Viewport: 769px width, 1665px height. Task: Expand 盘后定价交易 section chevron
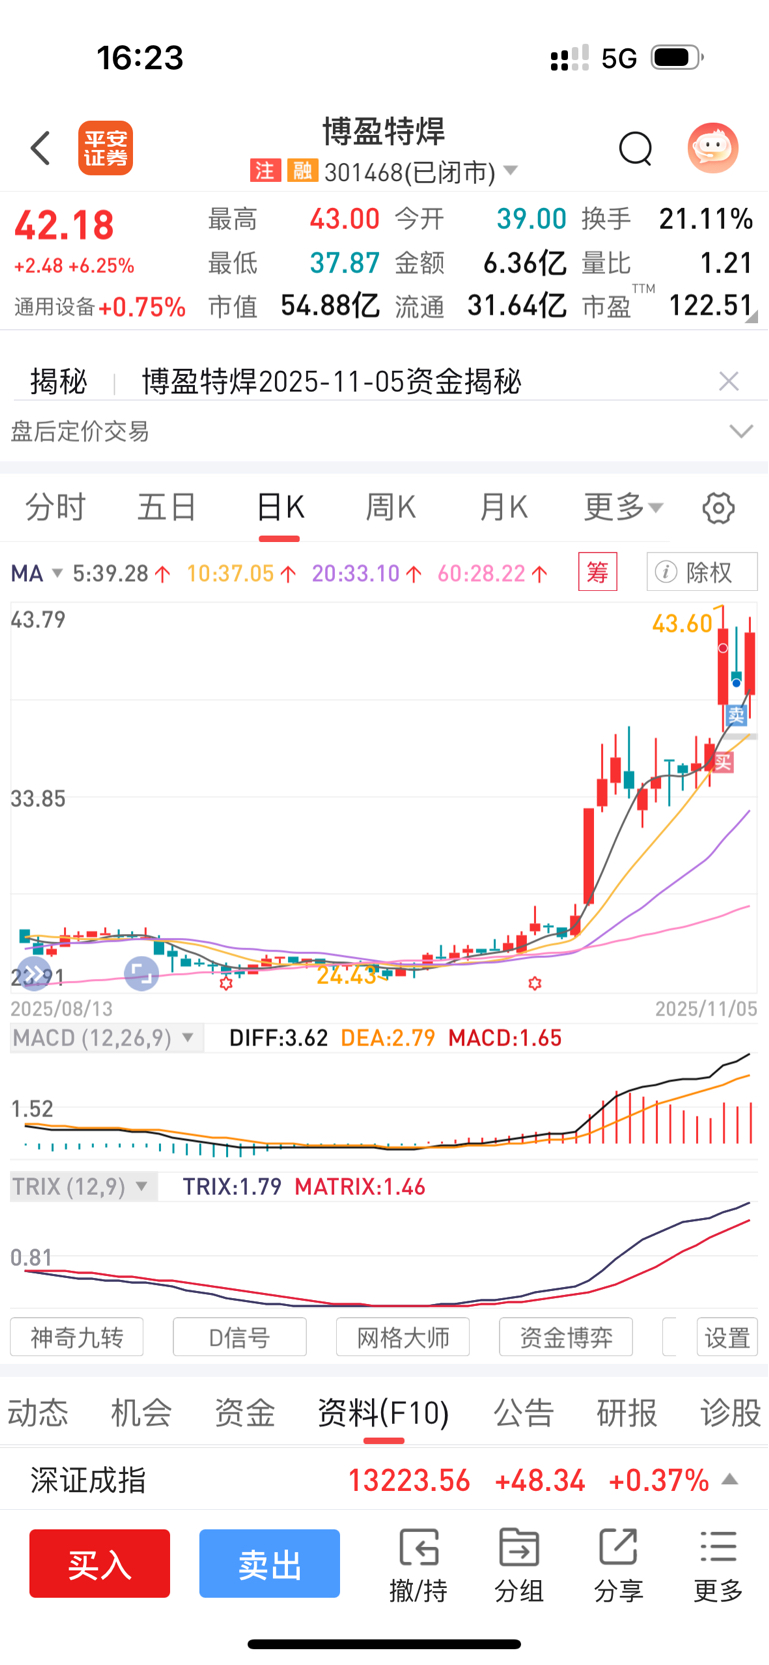click(741, 431)
